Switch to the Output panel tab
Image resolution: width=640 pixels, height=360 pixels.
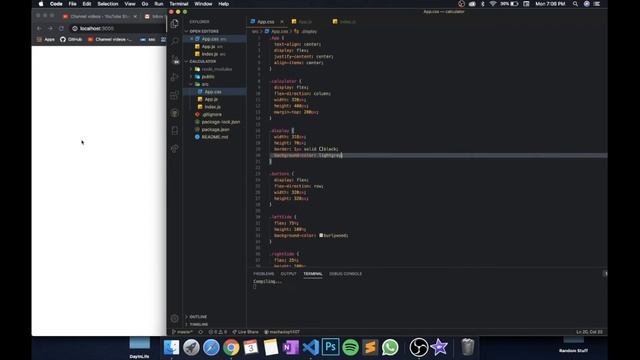click(288, 274)
